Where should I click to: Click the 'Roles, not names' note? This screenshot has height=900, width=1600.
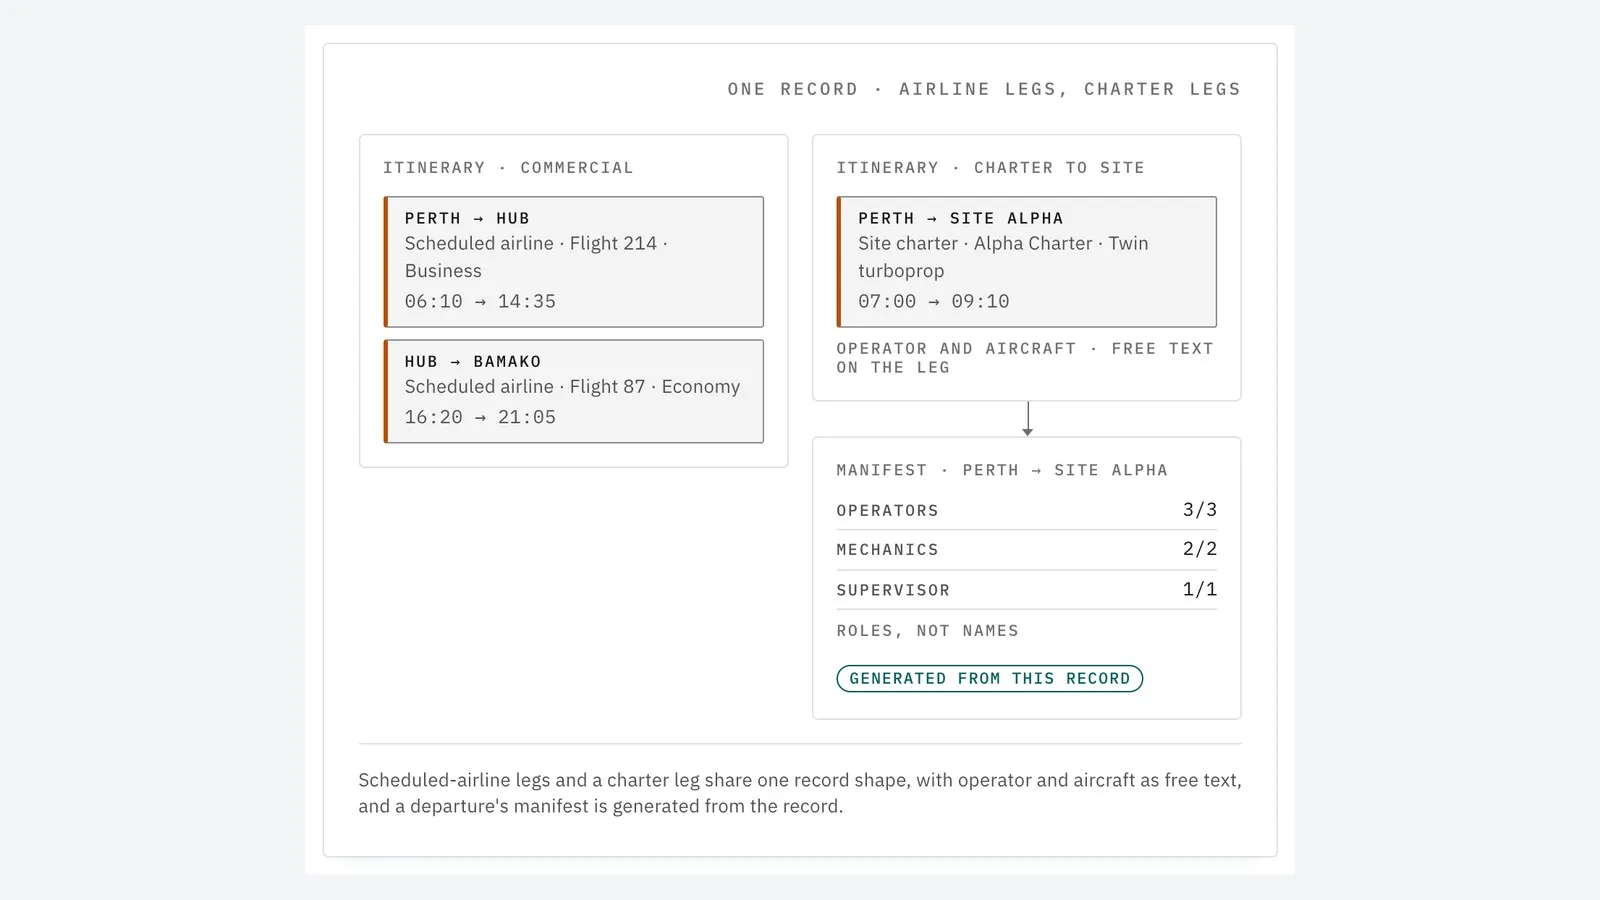pyautogui.click(x=927, y=631)
